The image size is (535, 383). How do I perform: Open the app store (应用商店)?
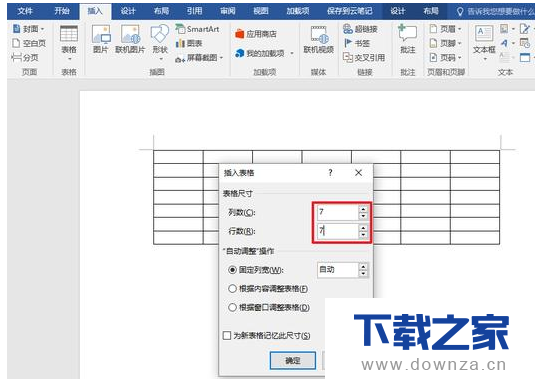256,34
